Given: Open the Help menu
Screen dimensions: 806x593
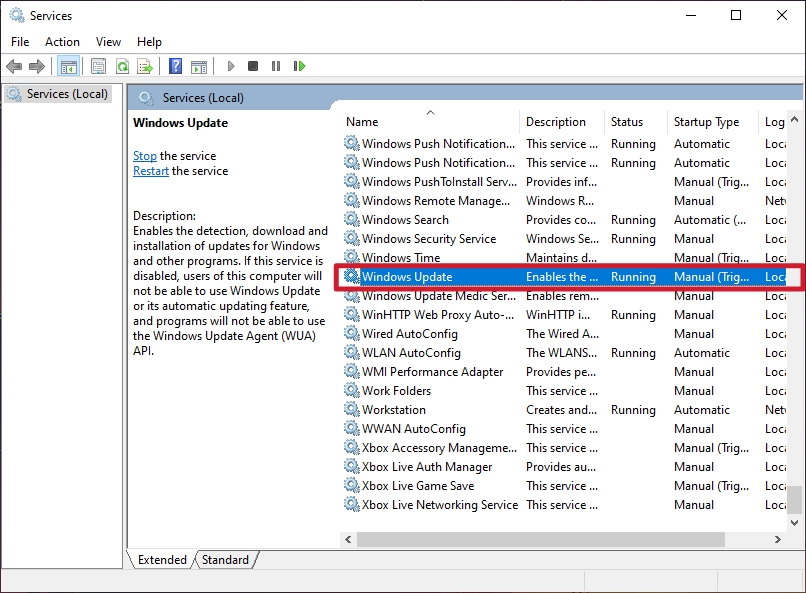Looking at the screenshot, I should click(x=149, y=42).
